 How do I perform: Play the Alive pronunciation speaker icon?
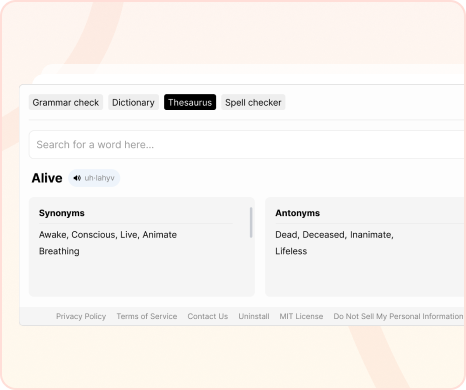click(77, 178)
